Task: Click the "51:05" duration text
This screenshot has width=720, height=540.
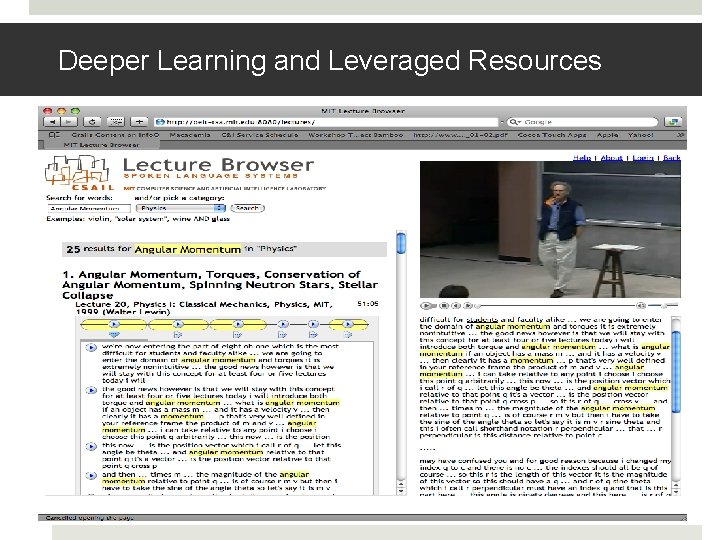Action: [367, 304]
